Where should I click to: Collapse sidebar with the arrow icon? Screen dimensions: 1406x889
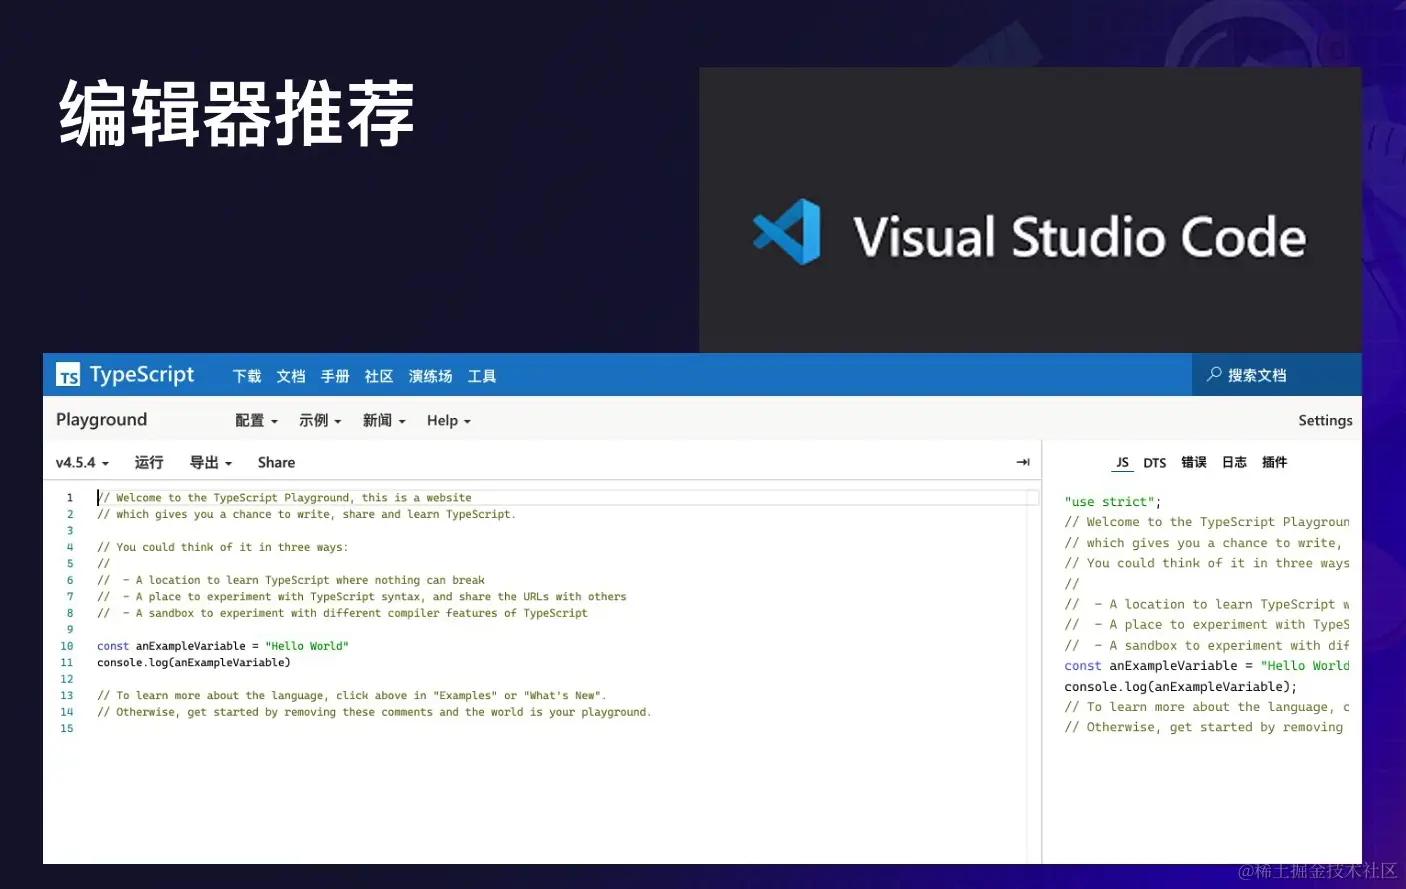click(1023, 462)
